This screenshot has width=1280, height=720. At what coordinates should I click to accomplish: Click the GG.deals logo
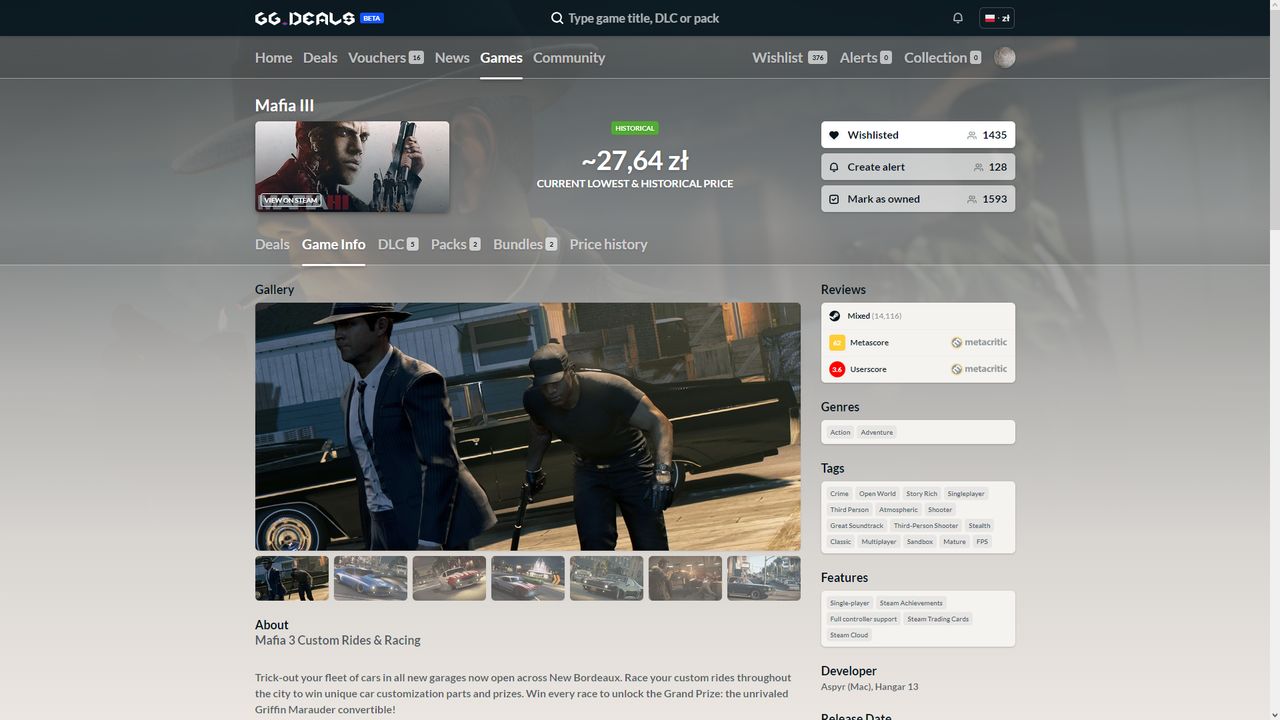(305, 18)
